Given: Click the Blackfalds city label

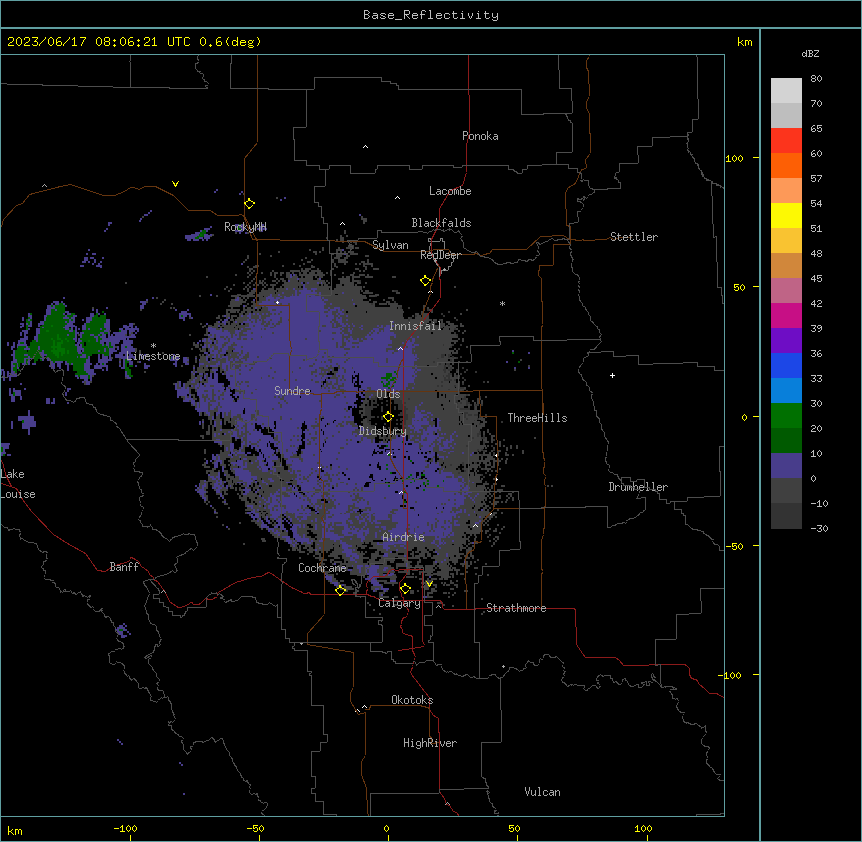Looking at the screenshot, I should click(441, 223).
